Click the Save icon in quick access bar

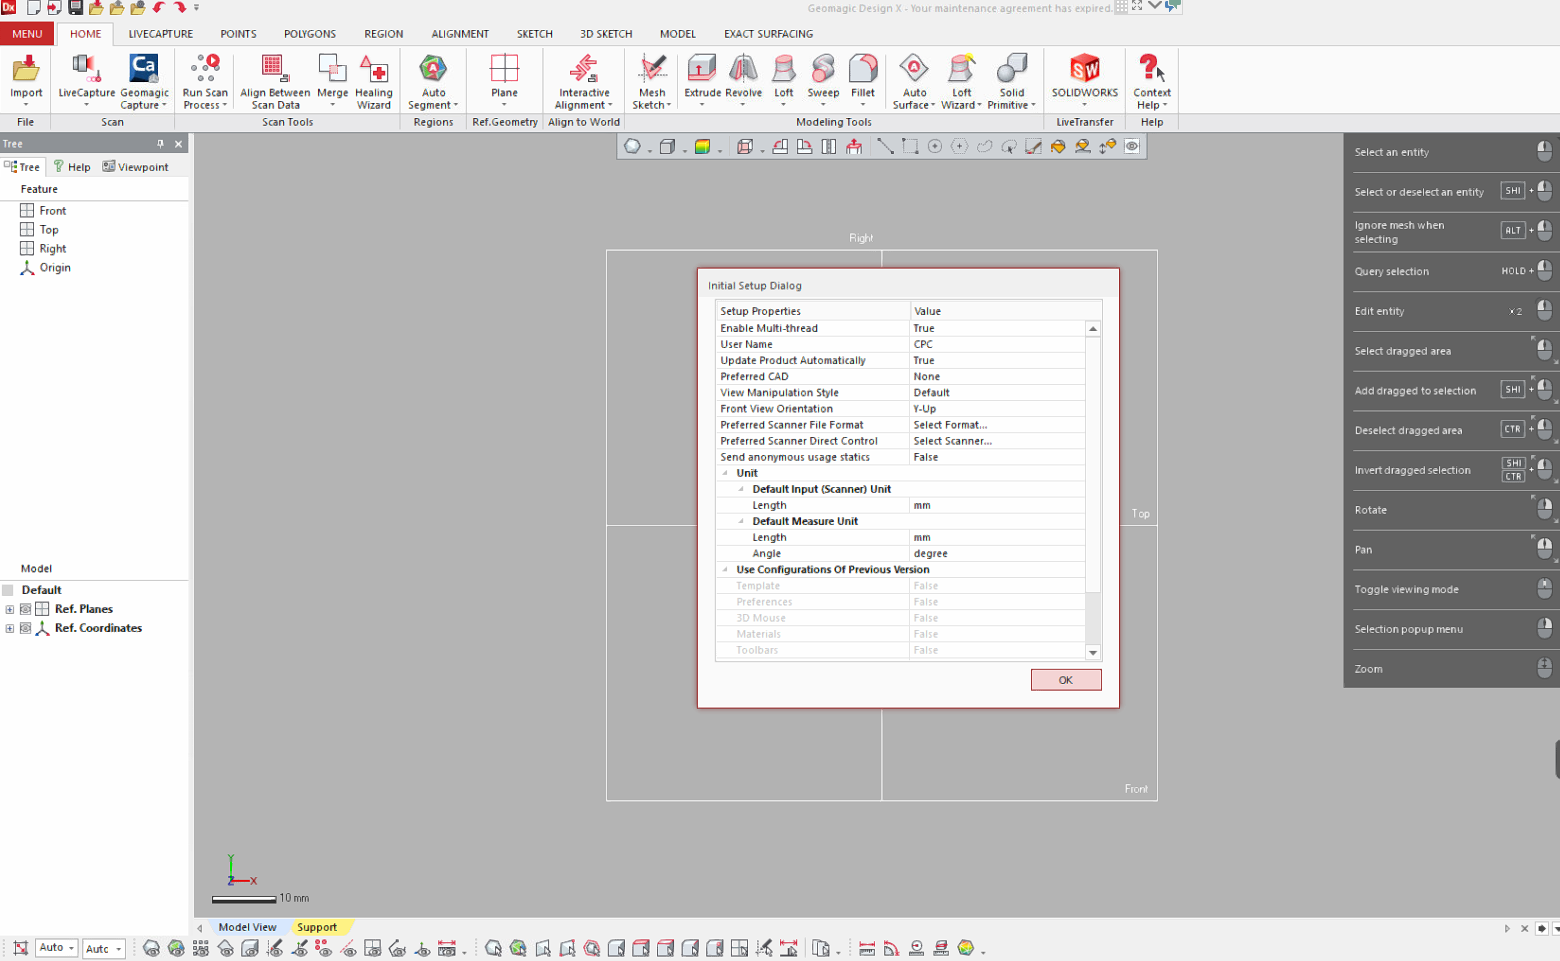pyautogui.click(x=75, y=7)
